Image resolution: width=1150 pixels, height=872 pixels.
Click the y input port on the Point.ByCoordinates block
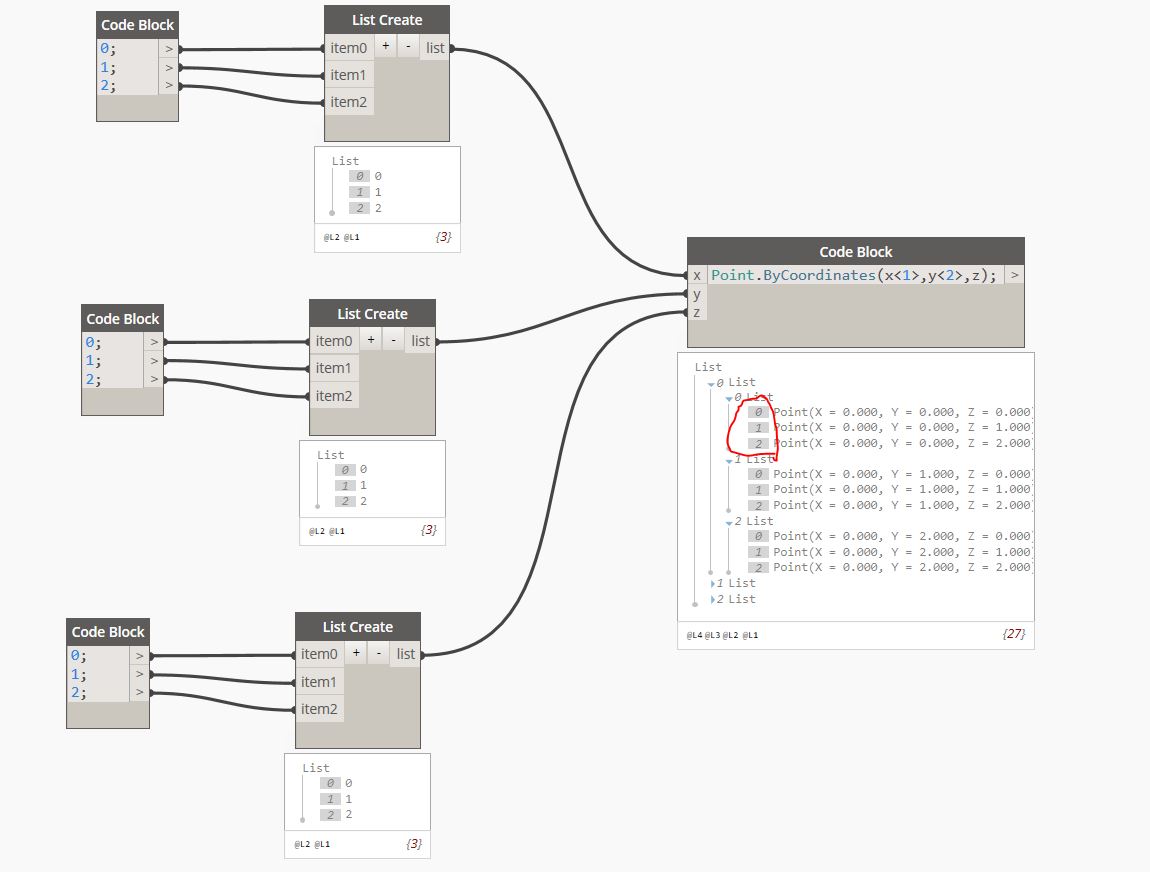697,294
